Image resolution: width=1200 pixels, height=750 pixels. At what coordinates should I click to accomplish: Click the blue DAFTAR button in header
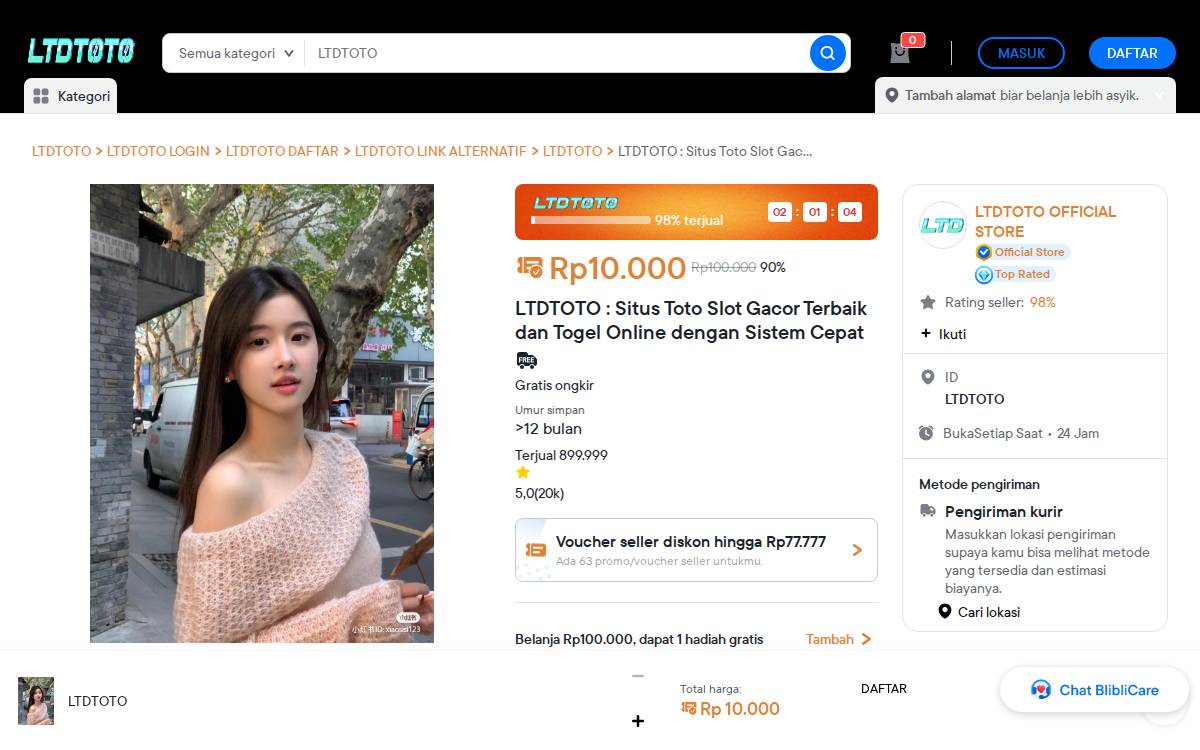[1132, 53]
